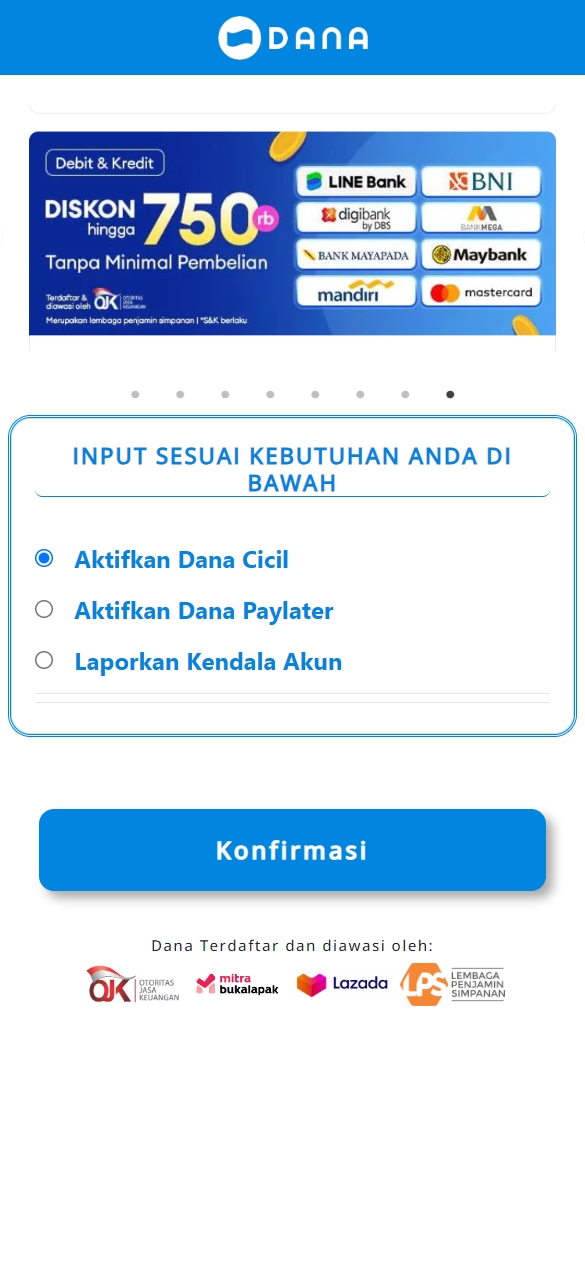Tap the digibank by DBS logo
The height and width of the screenshot is (1266, 585).
point(355,218)
